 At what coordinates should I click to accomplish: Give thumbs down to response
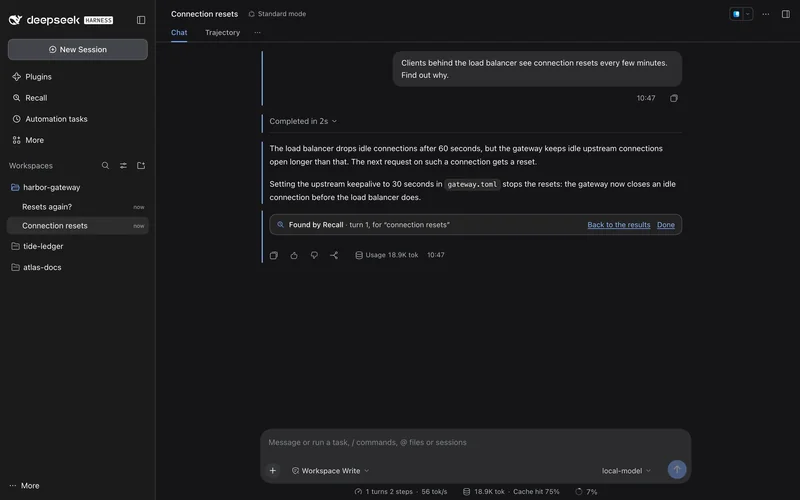(314, 255)
